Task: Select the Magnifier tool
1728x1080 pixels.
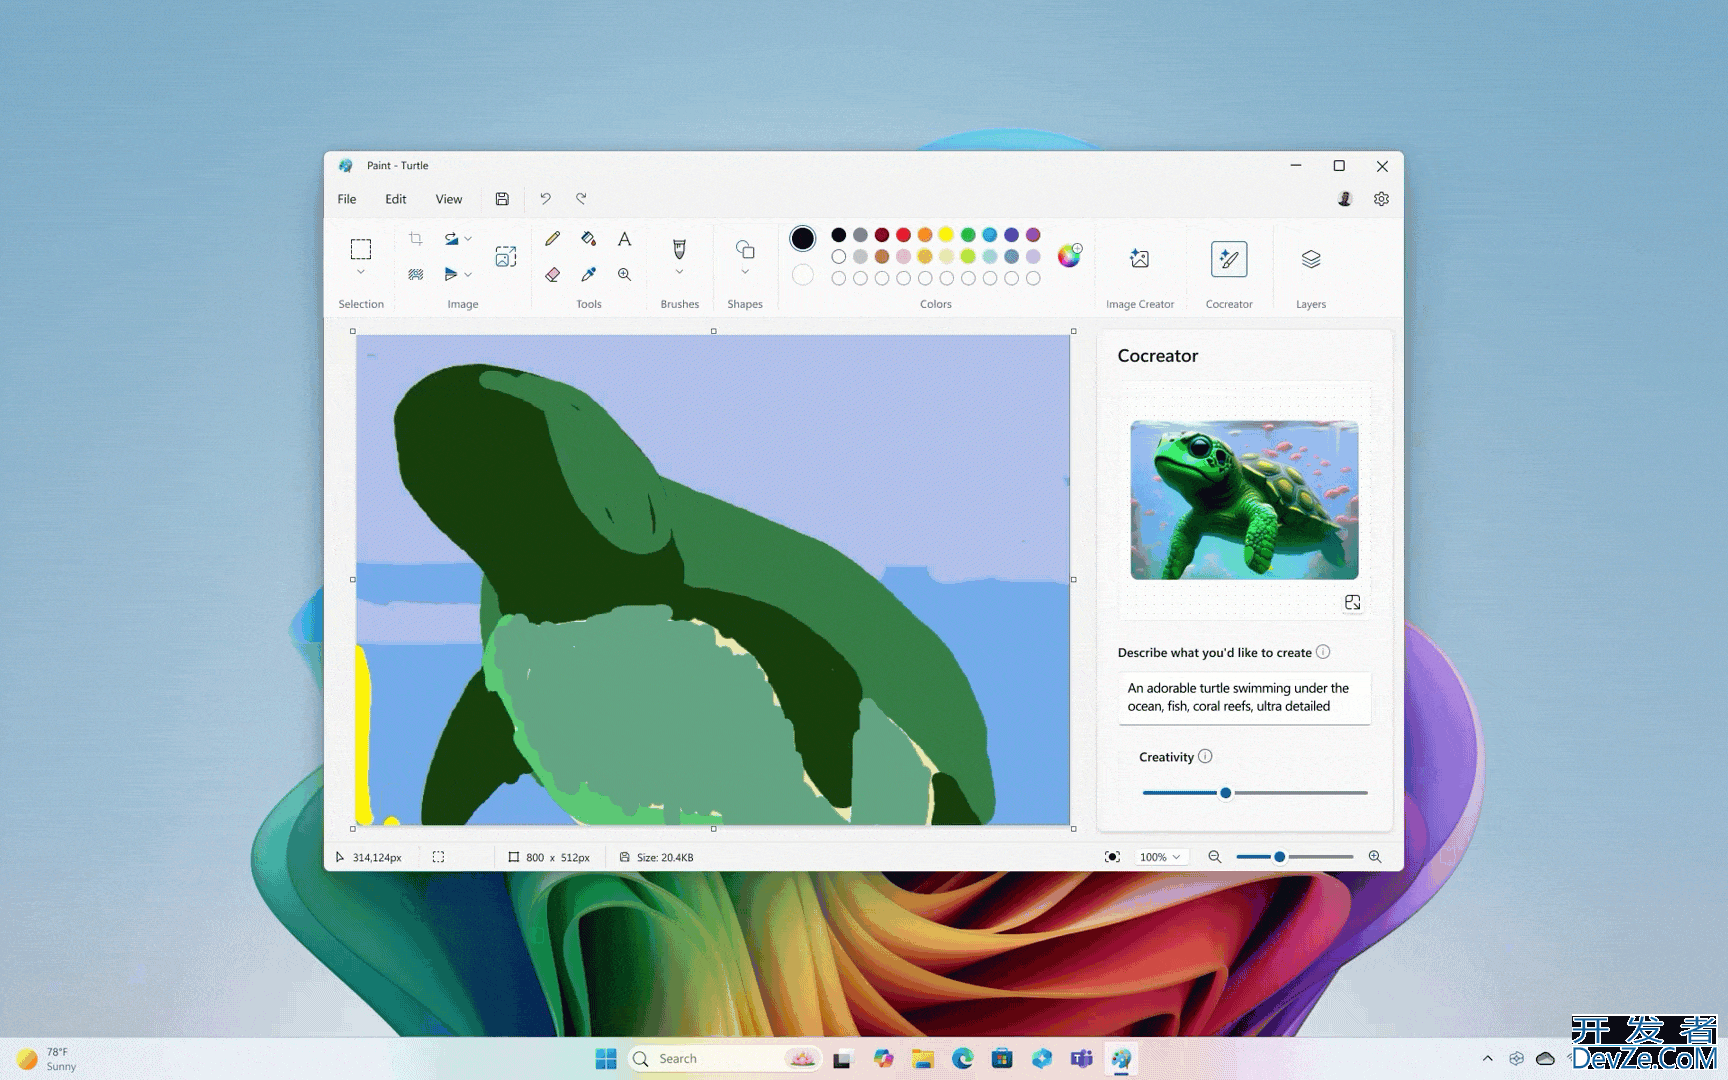Action: 624,274
